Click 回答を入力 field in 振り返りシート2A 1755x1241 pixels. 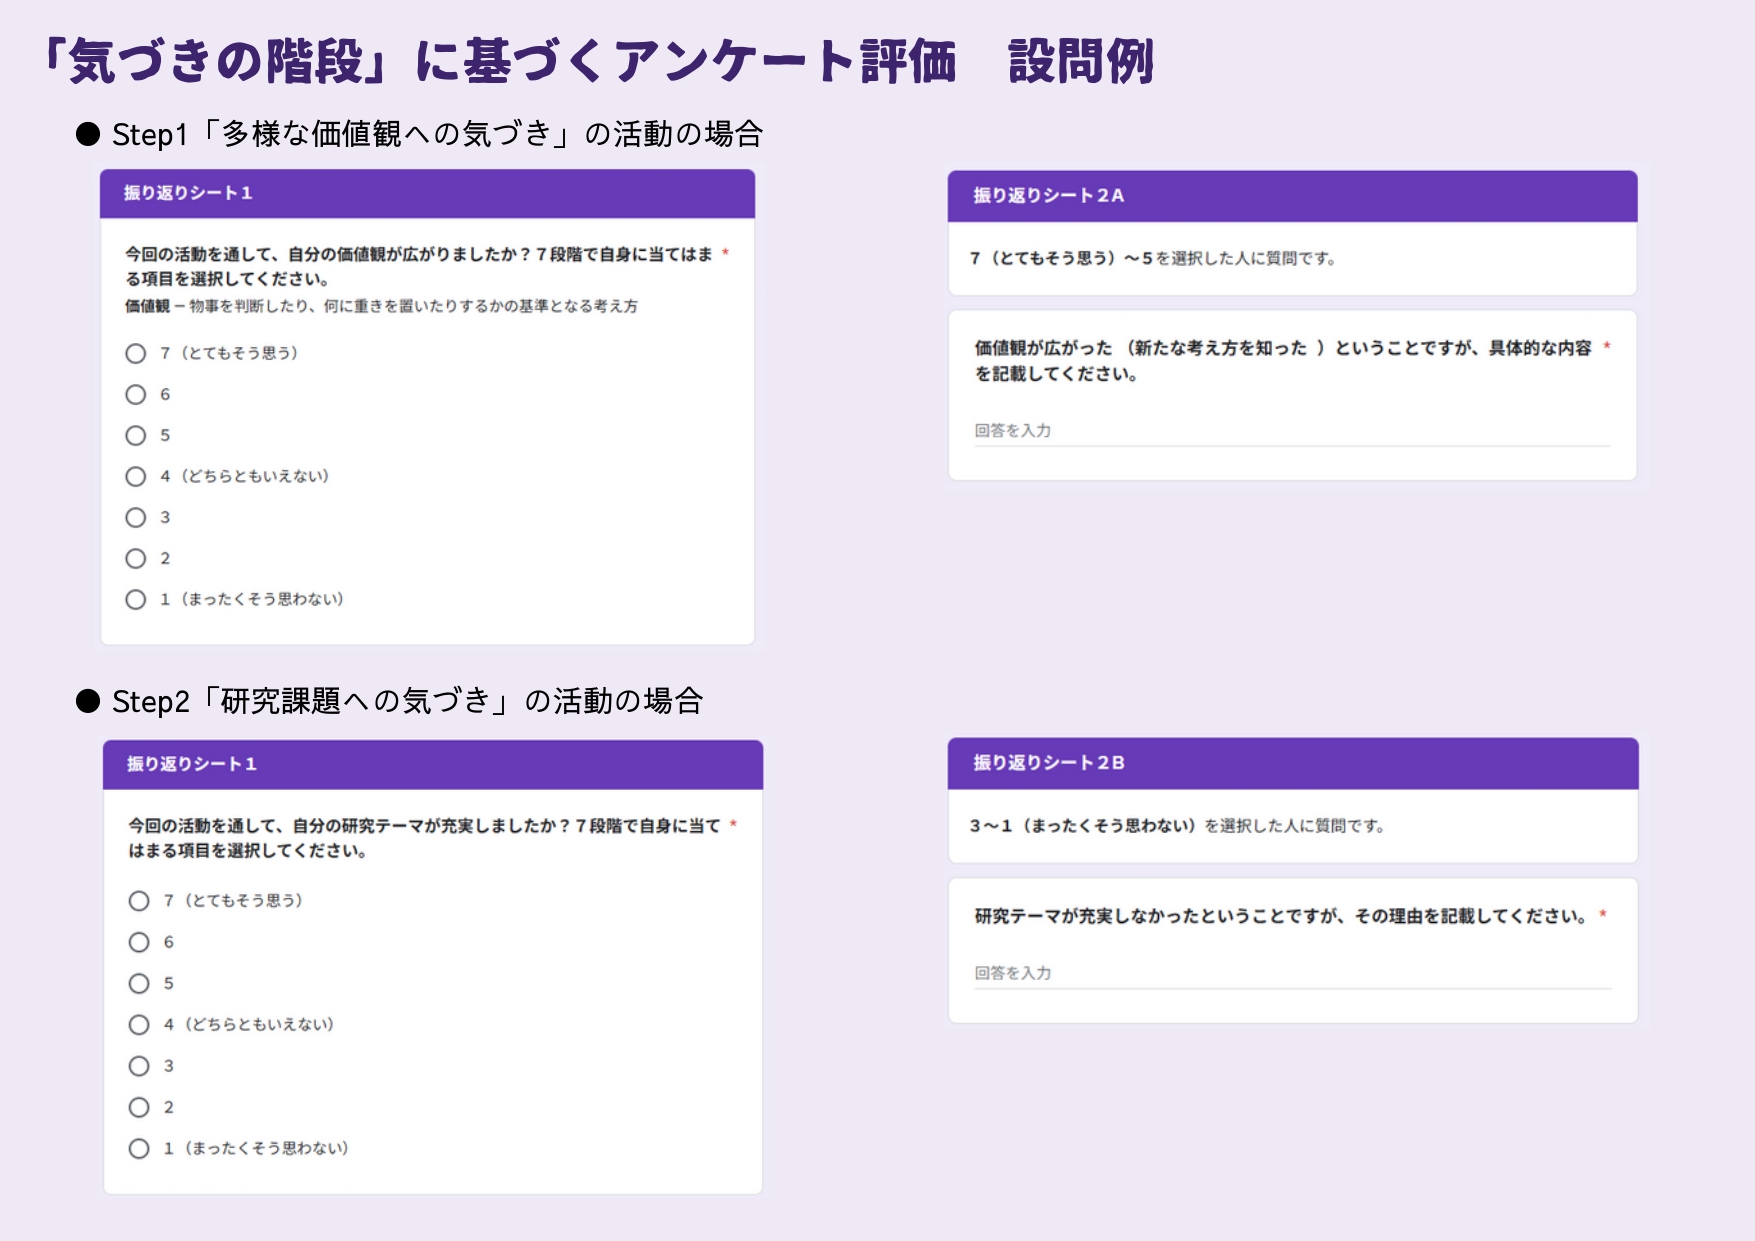tap(1291, 431)
